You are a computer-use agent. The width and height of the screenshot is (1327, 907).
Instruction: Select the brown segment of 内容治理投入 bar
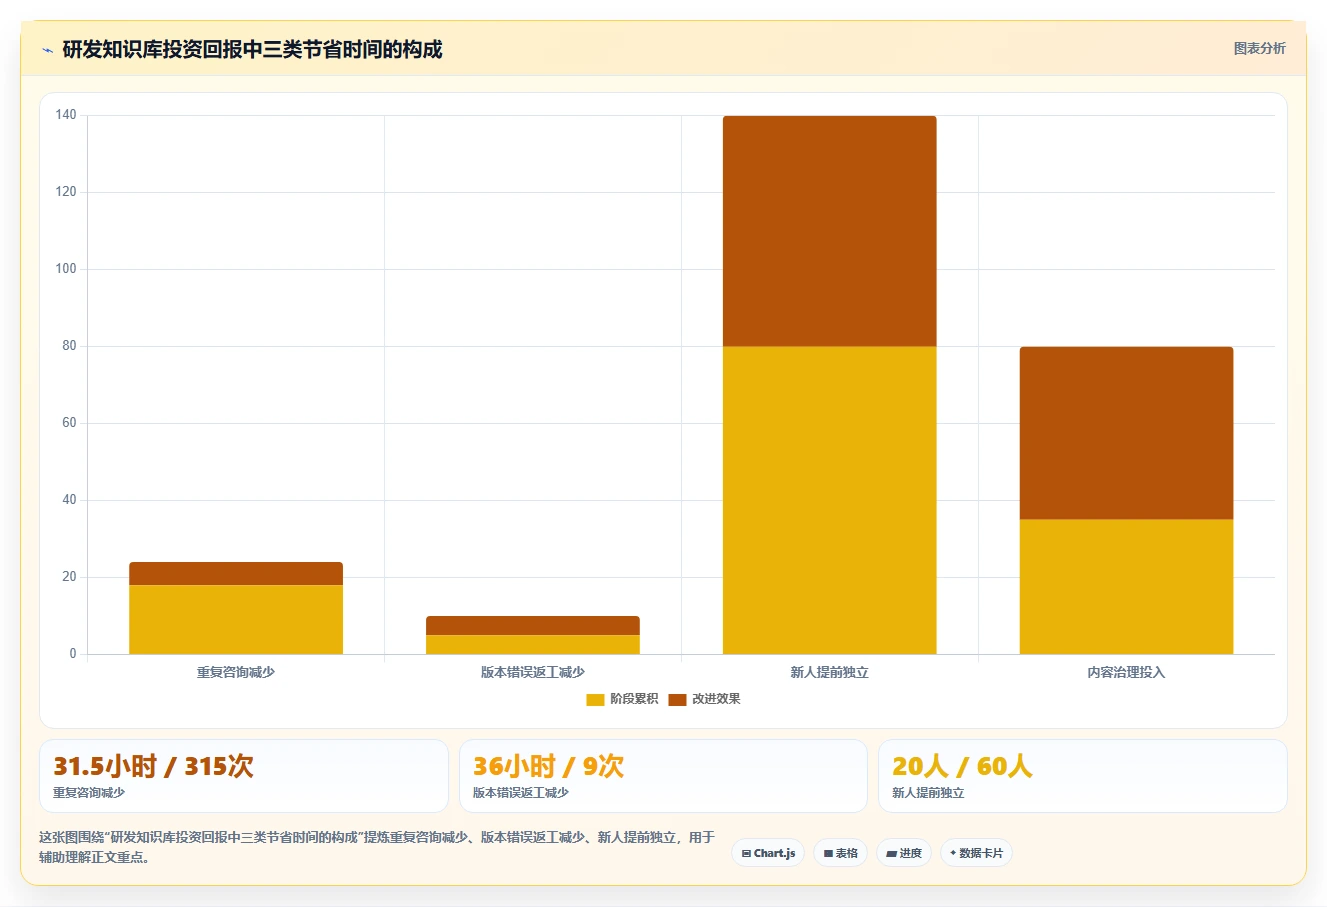coord(1126,433)
